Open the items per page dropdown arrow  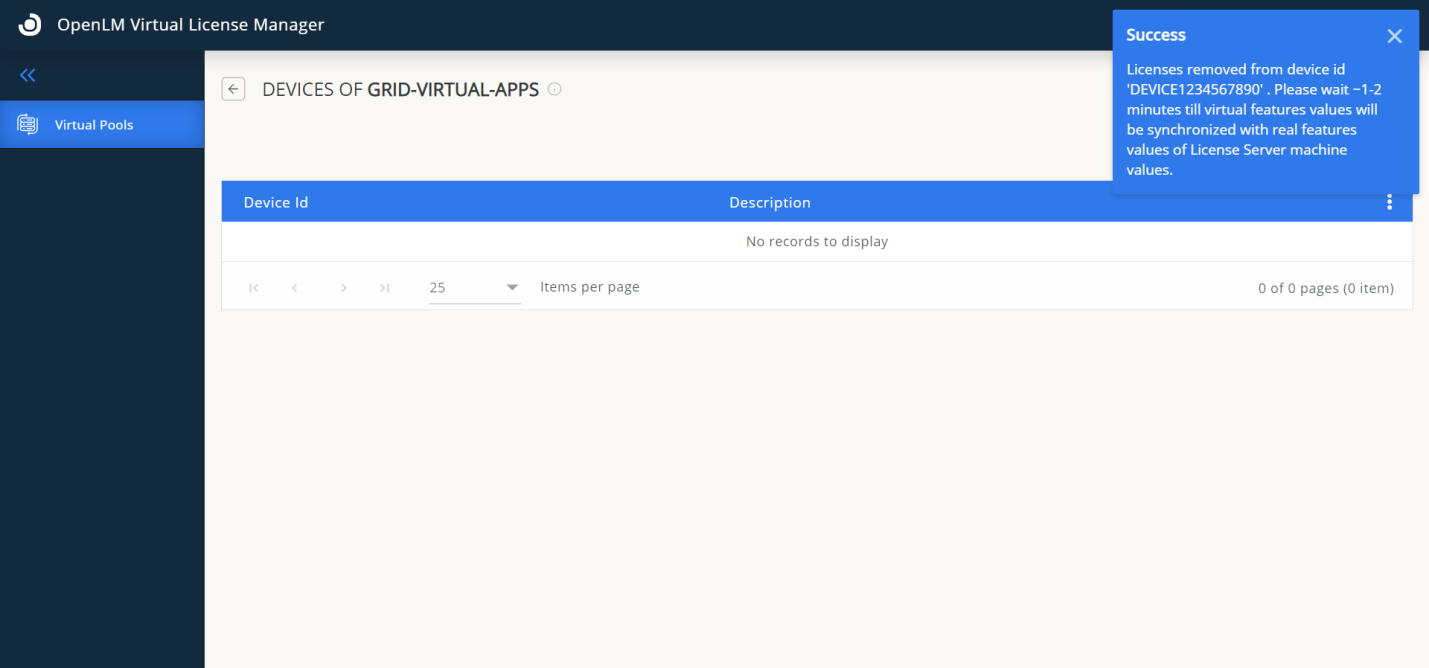(x=512, y=288)
